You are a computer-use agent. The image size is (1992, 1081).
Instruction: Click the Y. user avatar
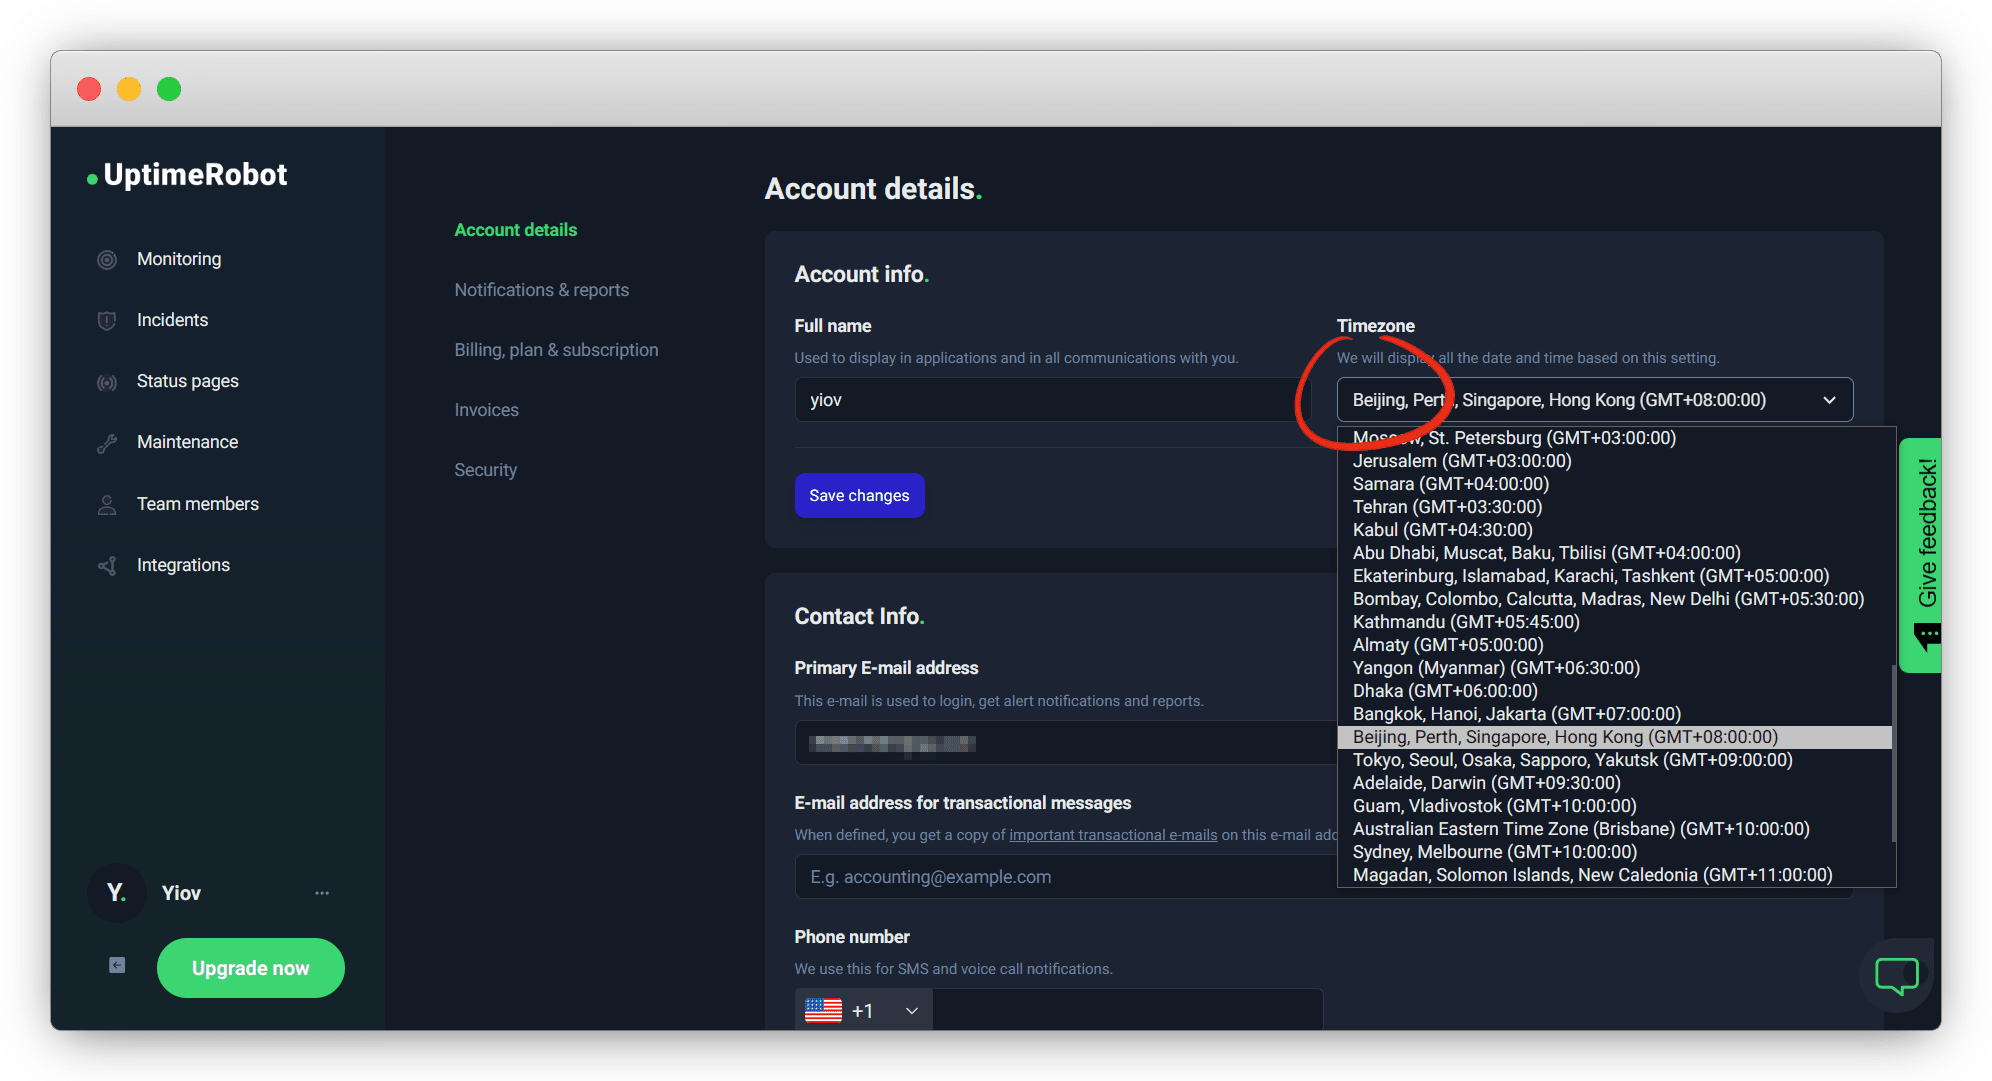click(117, 892)
